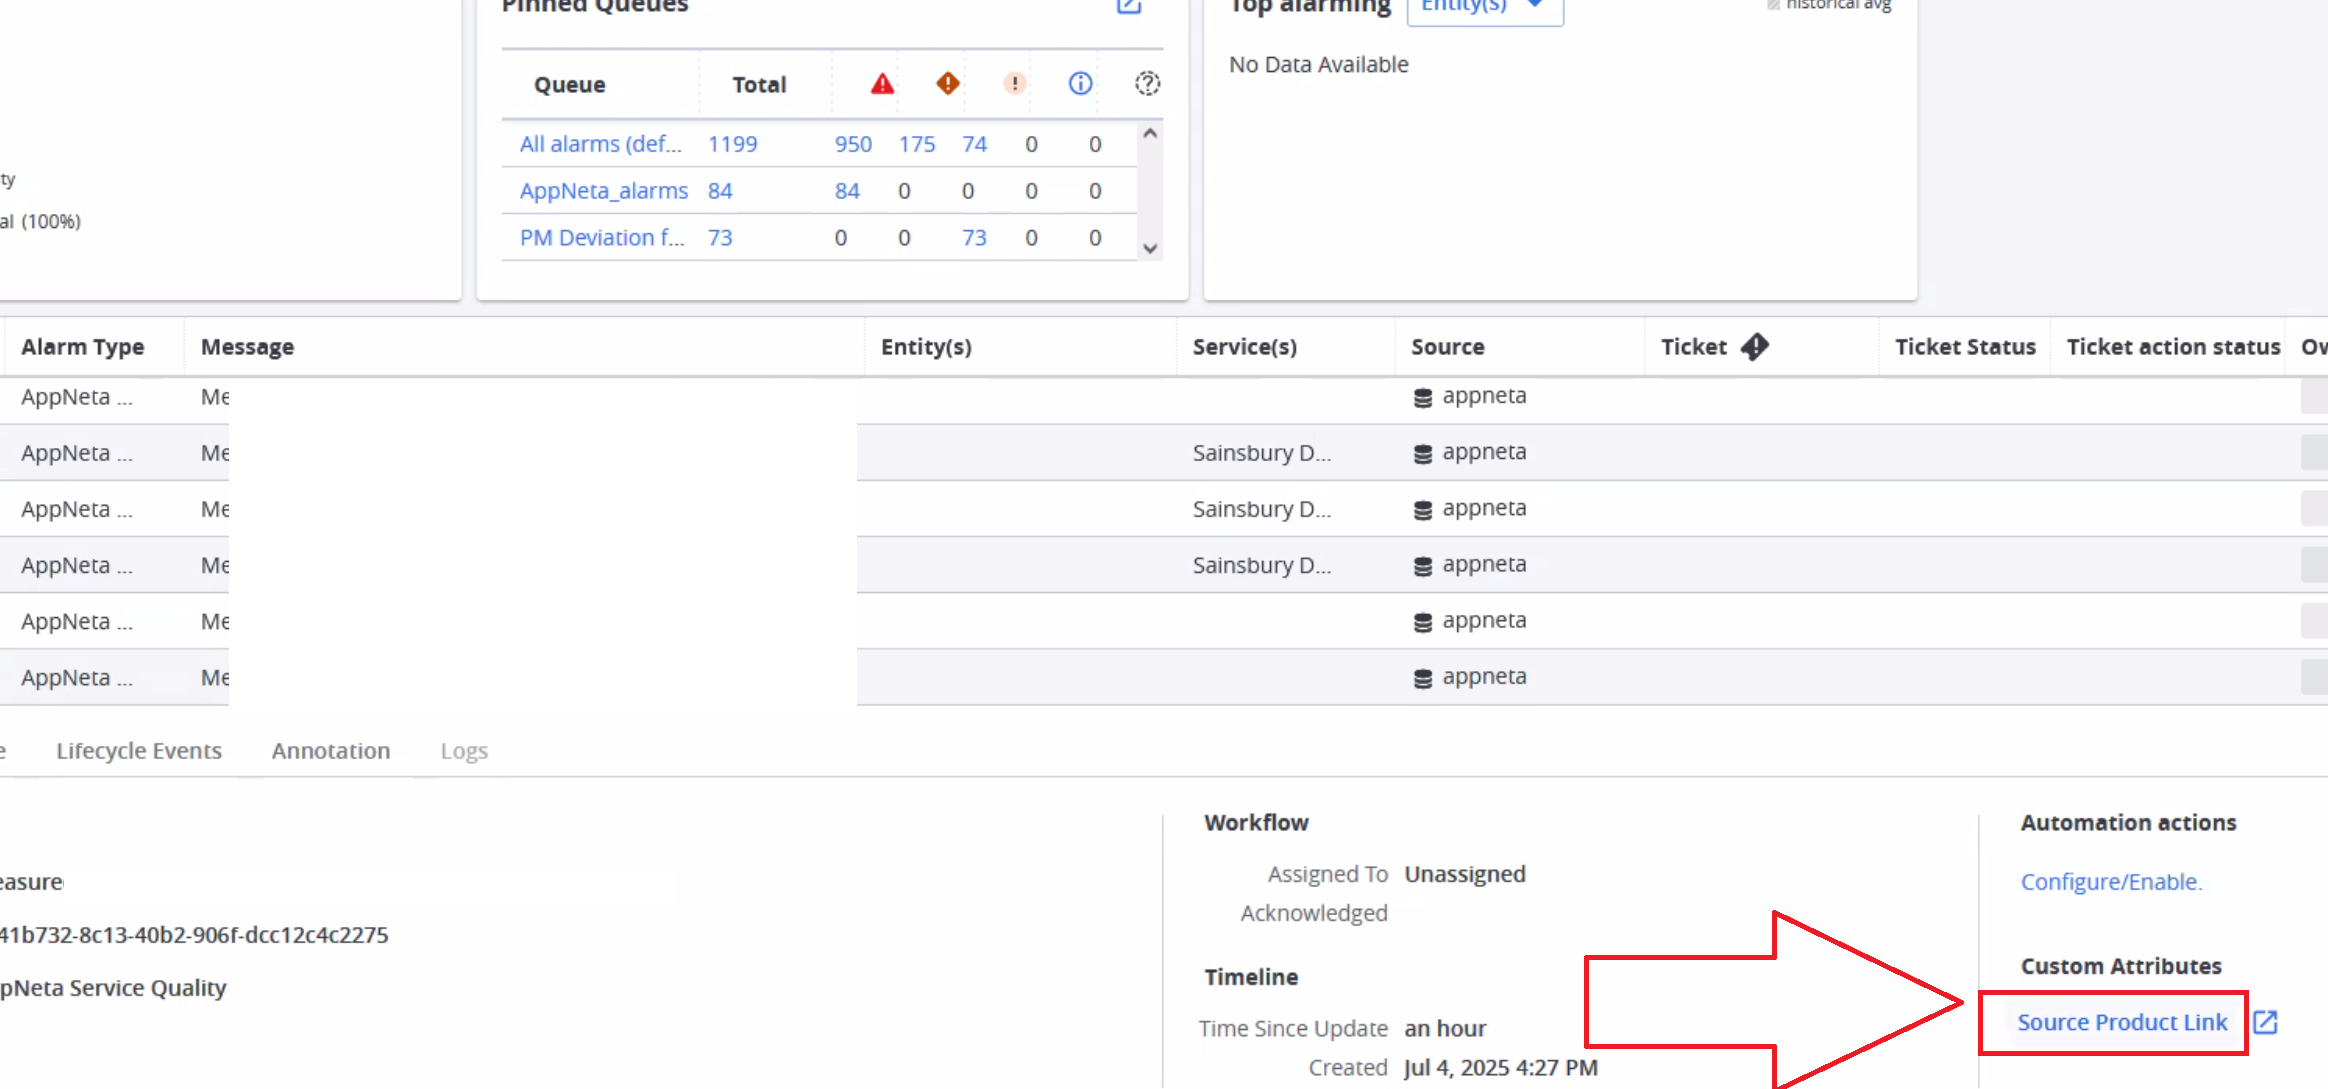The height and width of the screenshot is (1089, 2328).
Task: Switch to the Lifecycle Events tab
Action: pyautogui.click(x=139, y=751)
